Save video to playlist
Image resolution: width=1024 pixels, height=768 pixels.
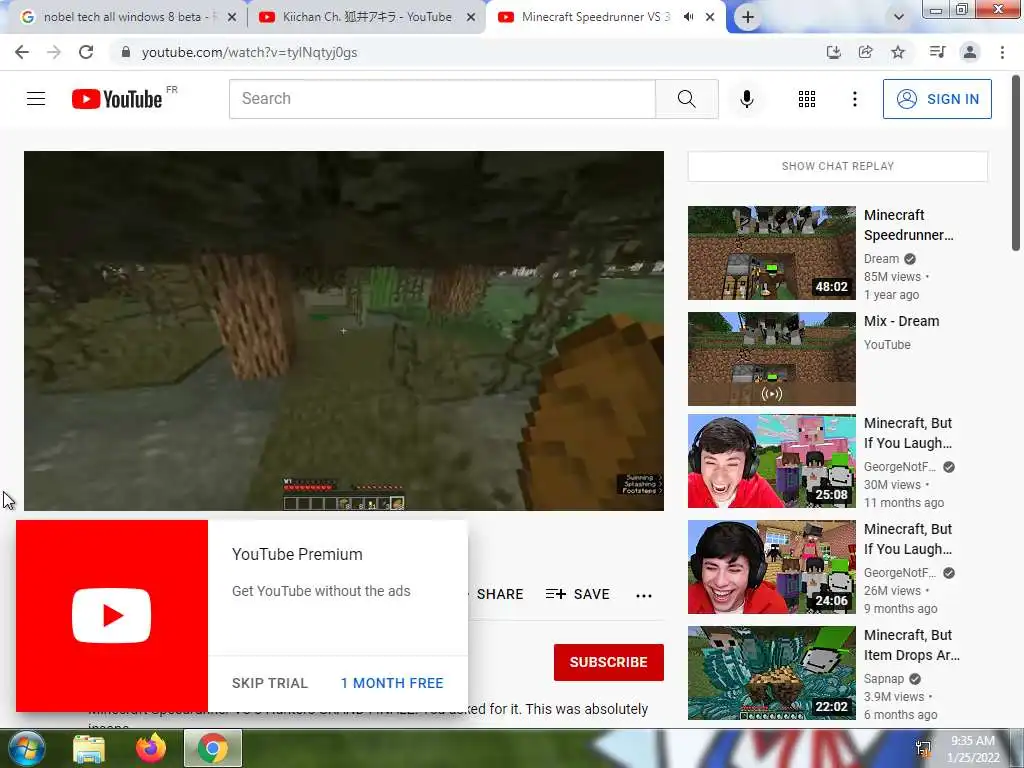point(577,594)
